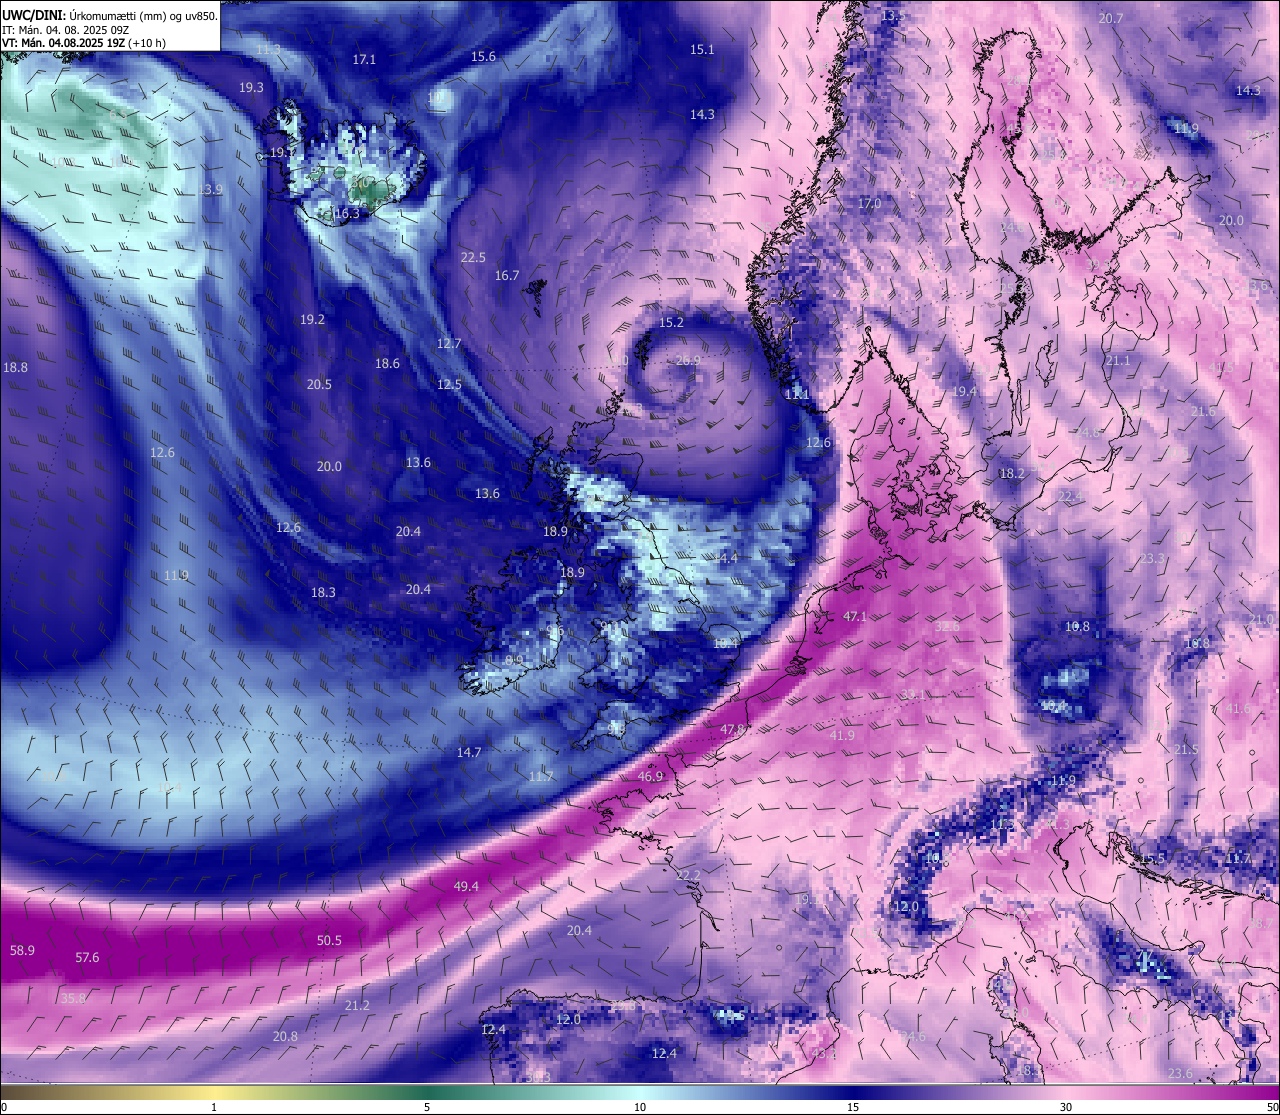Select the 17.0 value over Norway
This screenshot has width=1280, height=1115.
(869, 203)
